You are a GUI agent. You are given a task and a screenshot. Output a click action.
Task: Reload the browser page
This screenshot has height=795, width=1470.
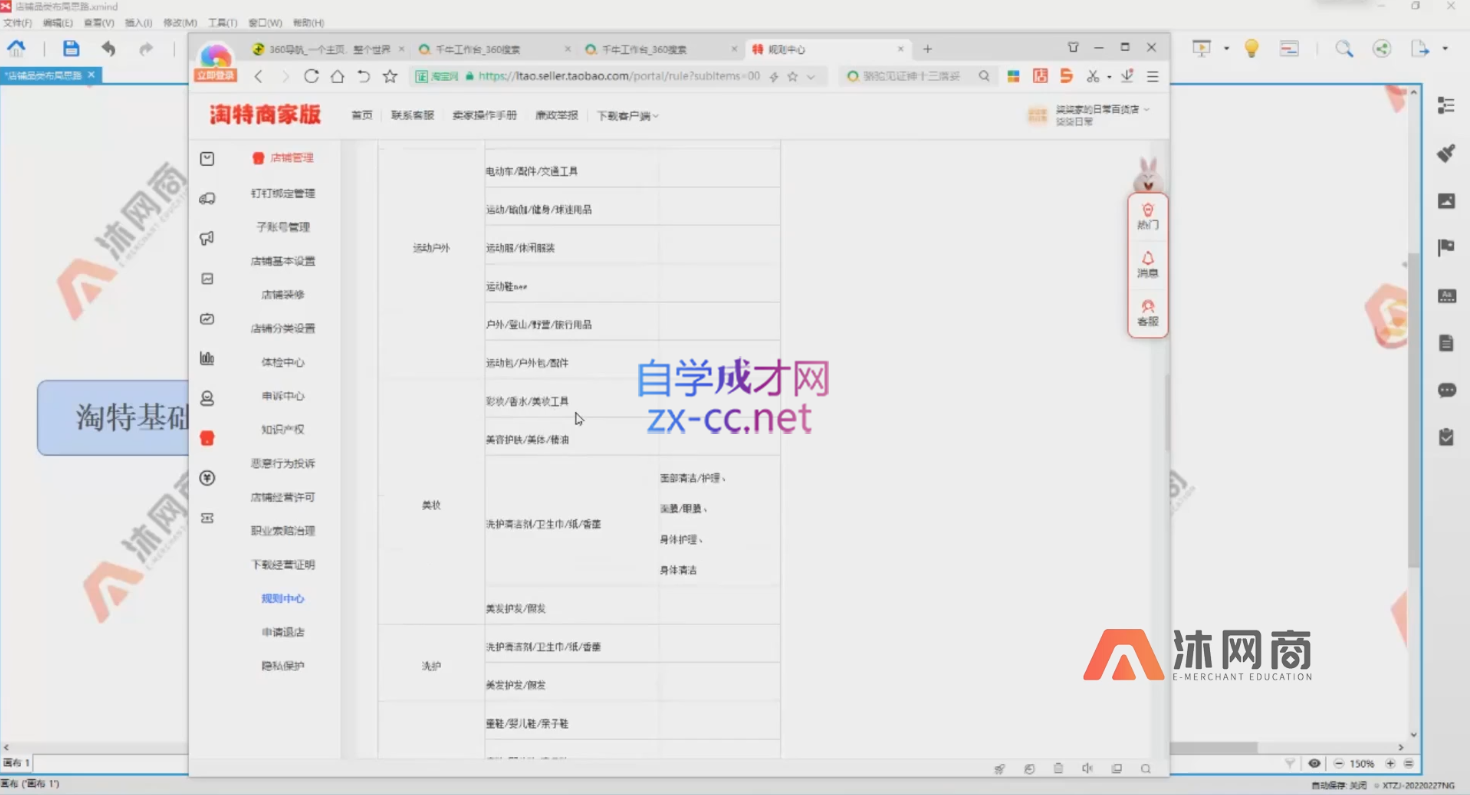(x=311, y=76)
